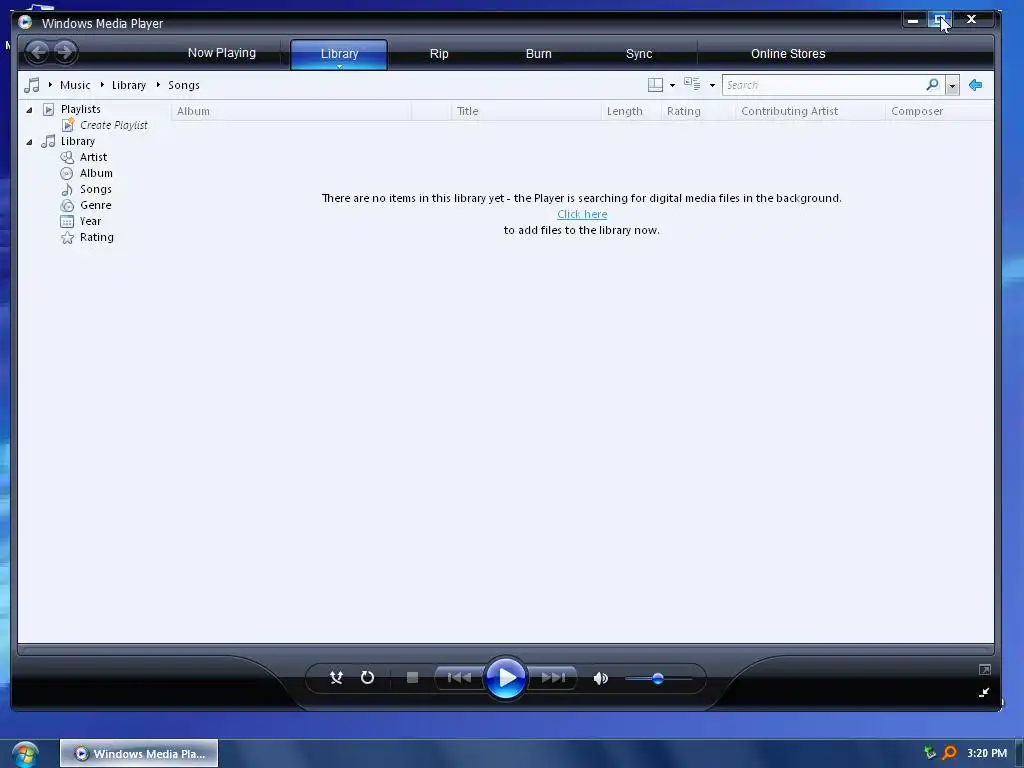Open the Online Stores tab

pyautogui.click(x=788, y=54)
